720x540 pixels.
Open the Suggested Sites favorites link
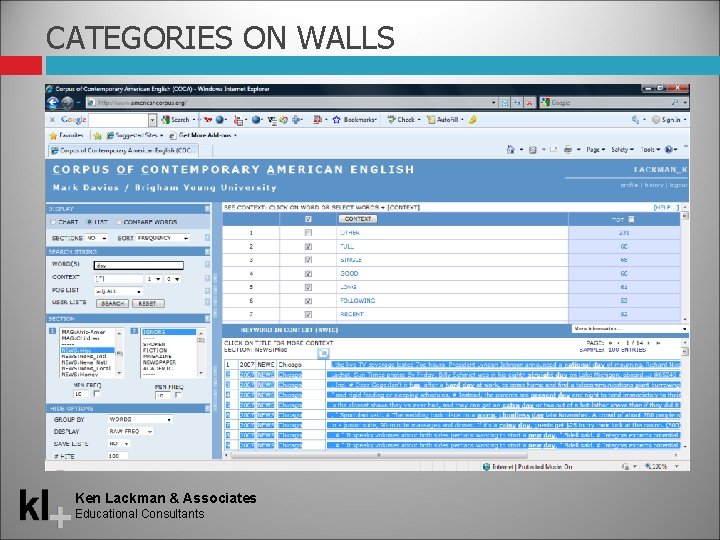coord(135,135)
